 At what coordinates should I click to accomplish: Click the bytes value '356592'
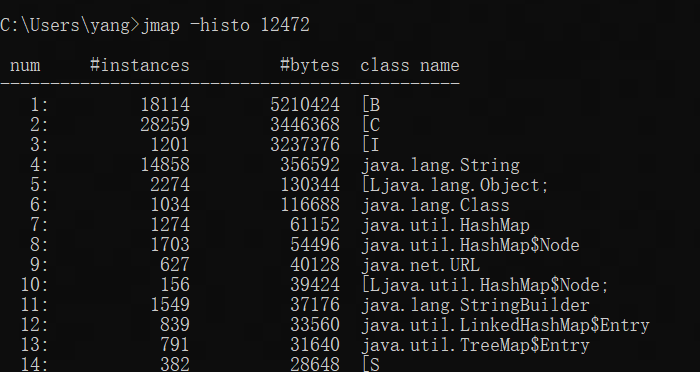tap(310, 165)
